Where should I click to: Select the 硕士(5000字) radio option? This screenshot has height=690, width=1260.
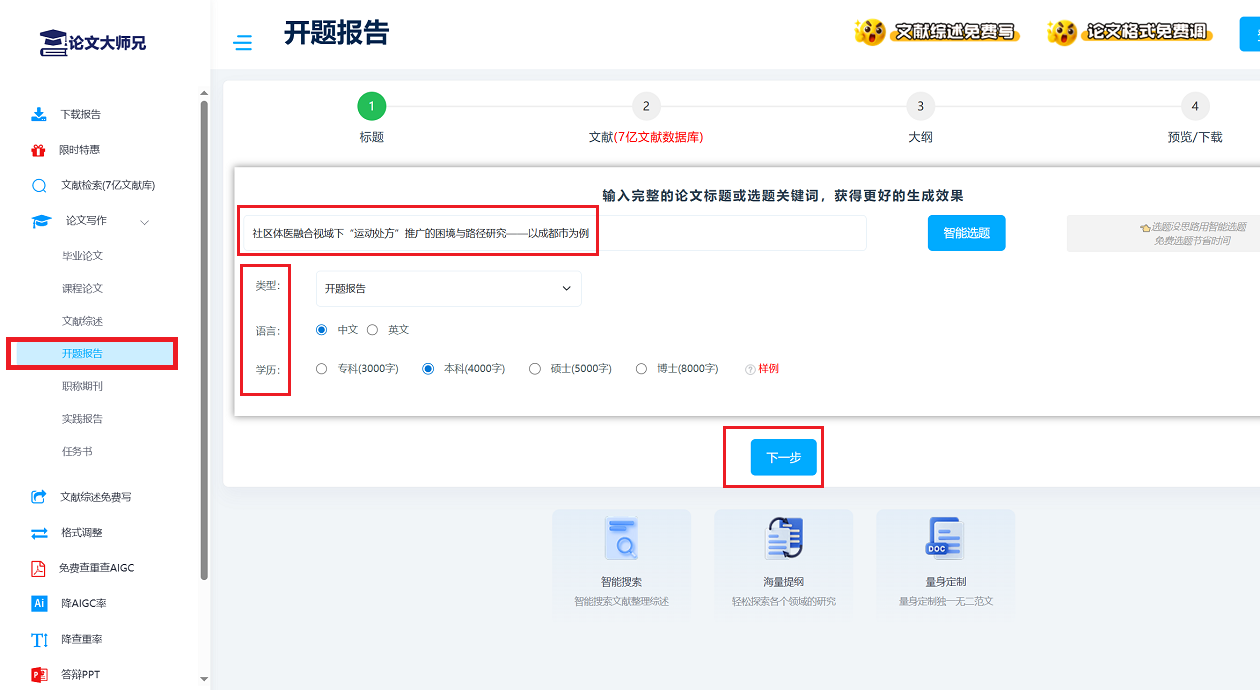click(535, 369)
